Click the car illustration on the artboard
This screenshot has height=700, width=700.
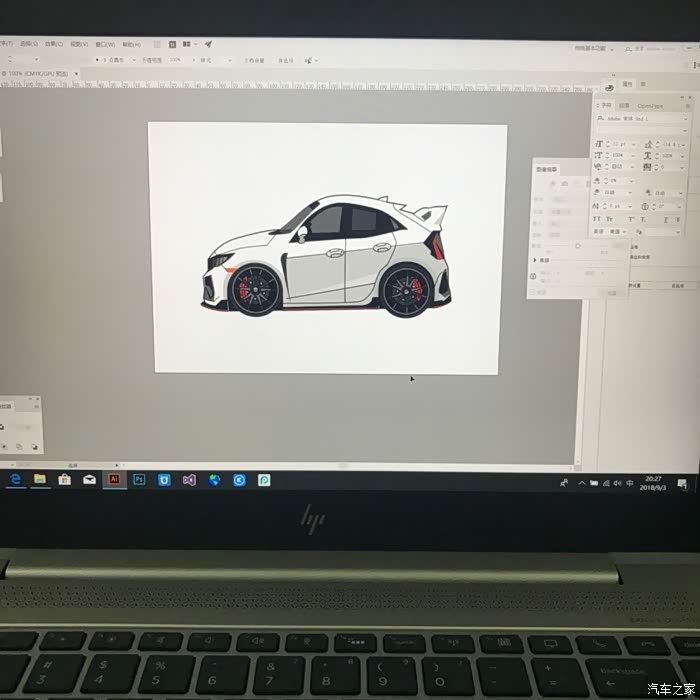pyautogui.click(x=326, y=256)
